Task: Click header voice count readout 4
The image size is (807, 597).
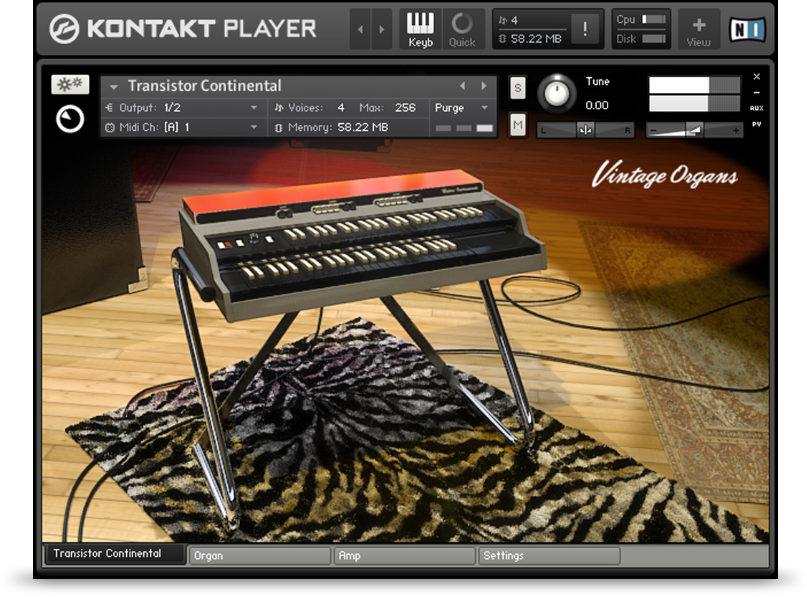Action: pyautogui.click(x=514, y=21)
